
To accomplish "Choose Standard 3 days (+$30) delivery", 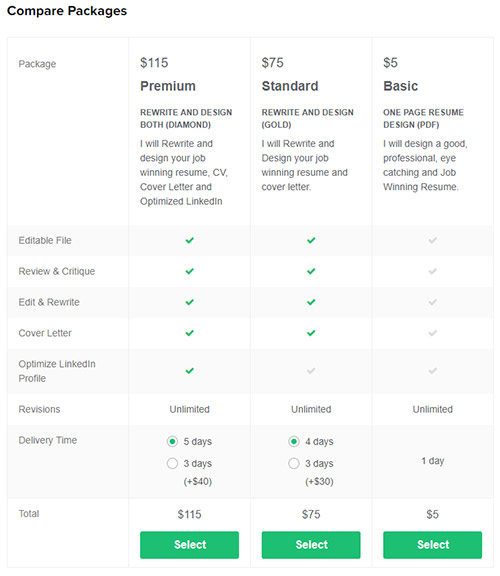I will [294, 463].
